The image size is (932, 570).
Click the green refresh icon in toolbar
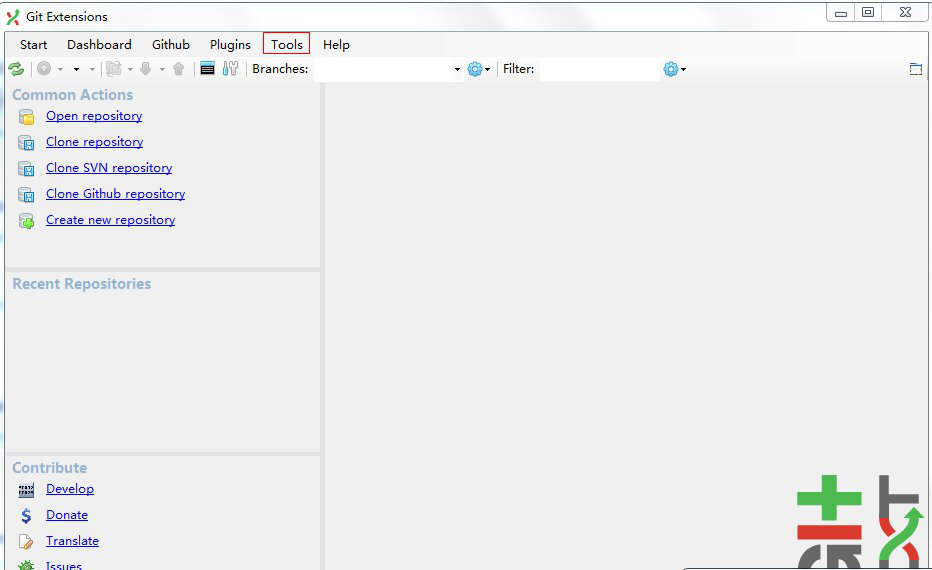point(16,69)
